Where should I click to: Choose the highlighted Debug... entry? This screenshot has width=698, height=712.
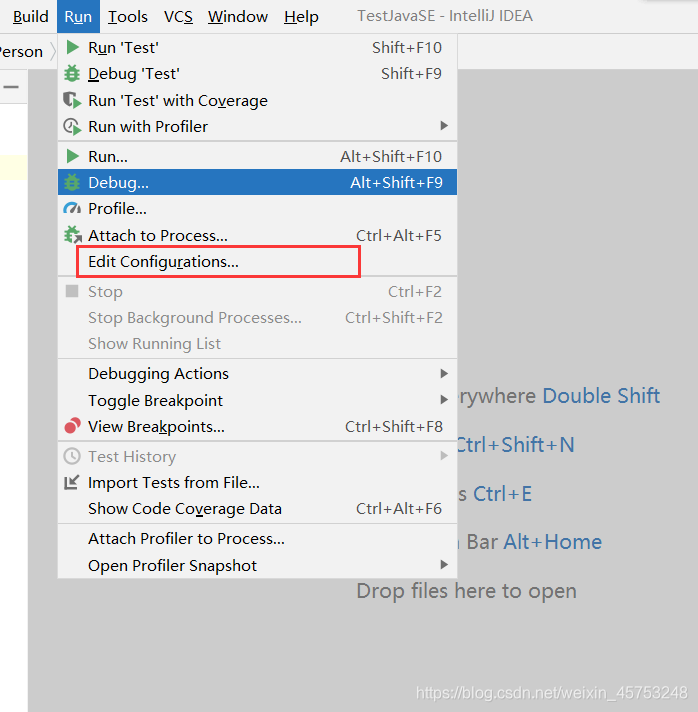257,182
